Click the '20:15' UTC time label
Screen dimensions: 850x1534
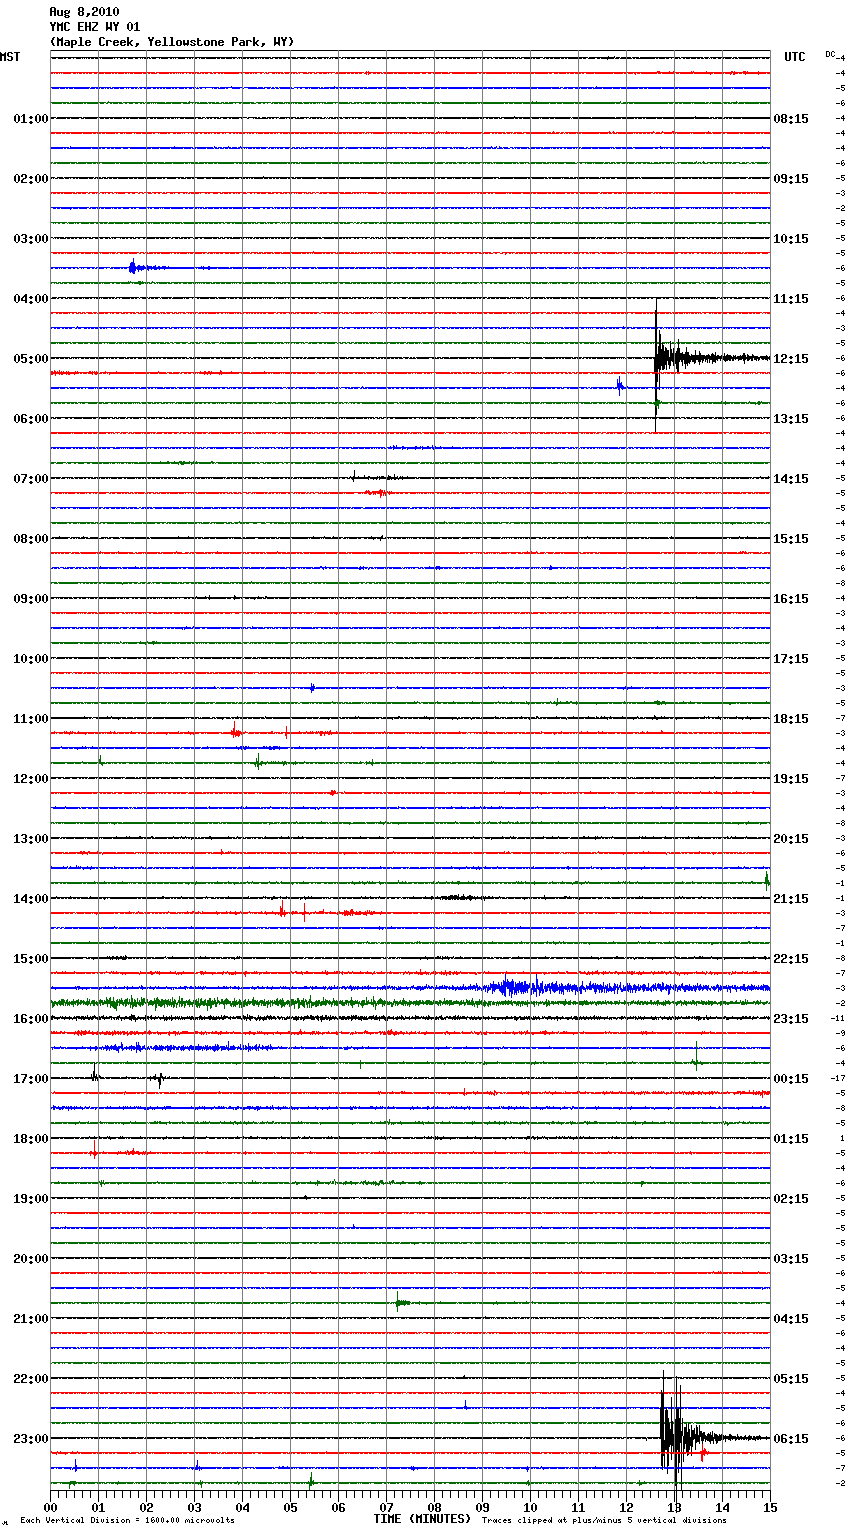[791, 839]
